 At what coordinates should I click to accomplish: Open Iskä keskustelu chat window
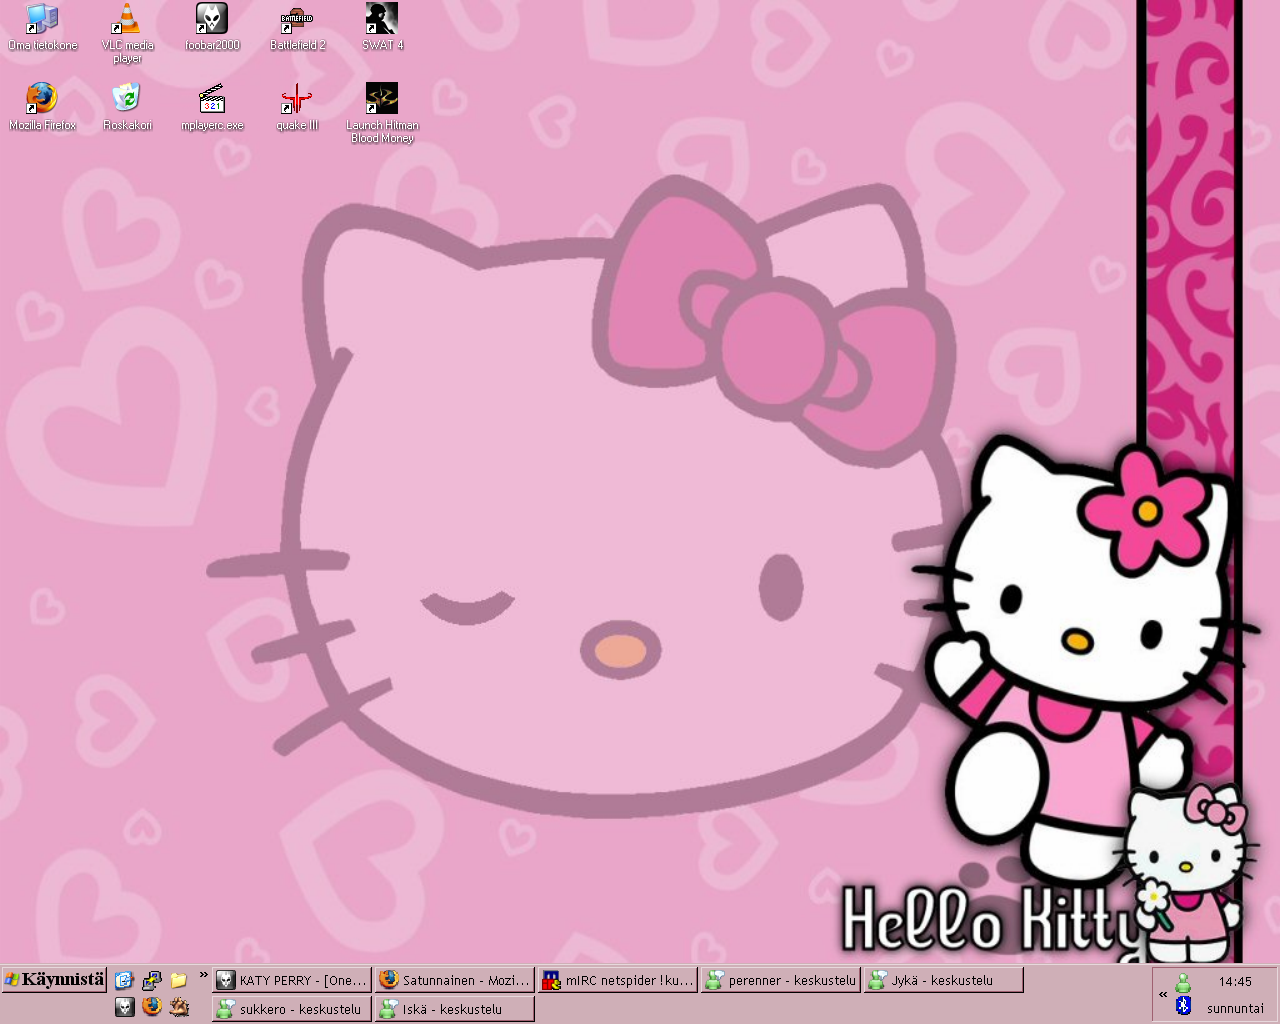454,1009
